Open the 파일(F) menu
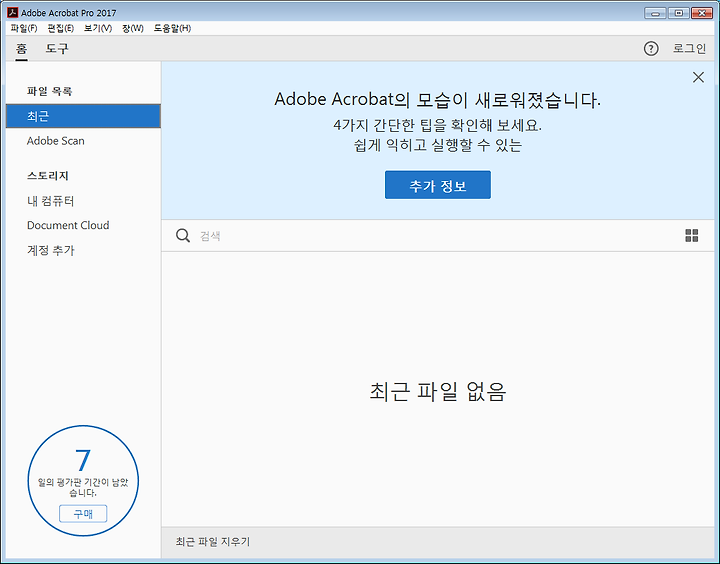 click(x=24, y=28)
